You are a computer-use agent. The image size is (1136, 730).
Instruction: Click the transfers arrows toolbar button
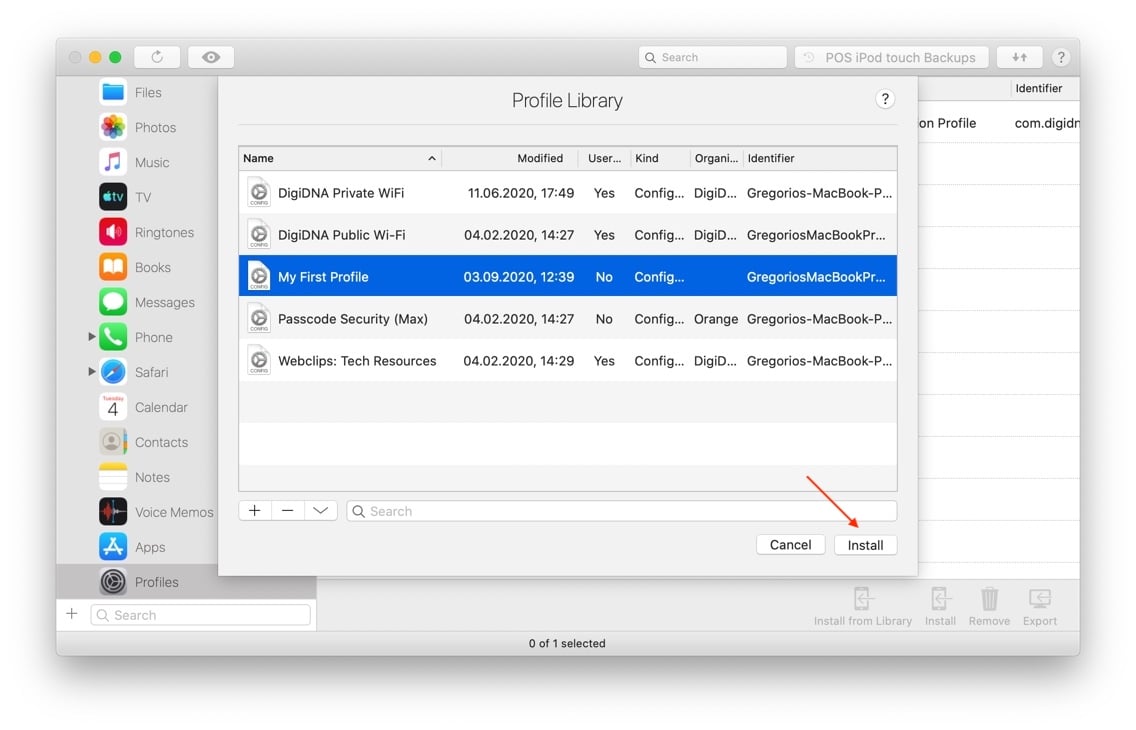1019,57
